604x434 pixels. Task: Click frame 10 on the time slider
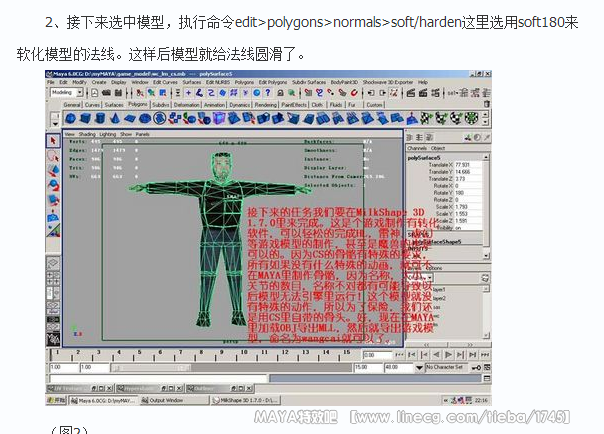[x=244, y=352]
